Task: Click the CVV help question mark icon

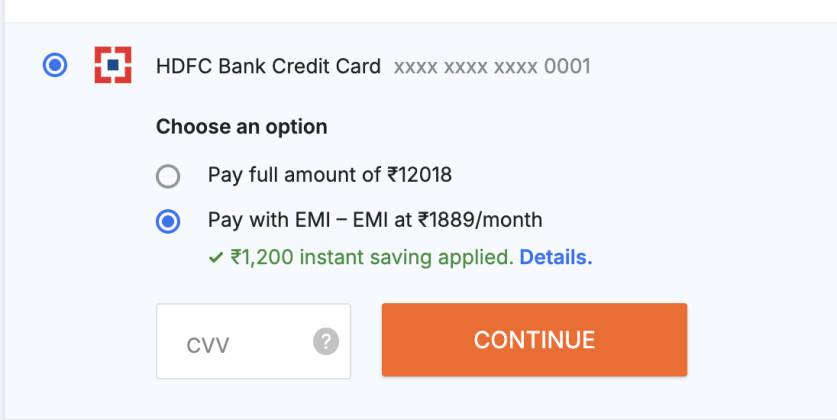Action: coord(326,342)
